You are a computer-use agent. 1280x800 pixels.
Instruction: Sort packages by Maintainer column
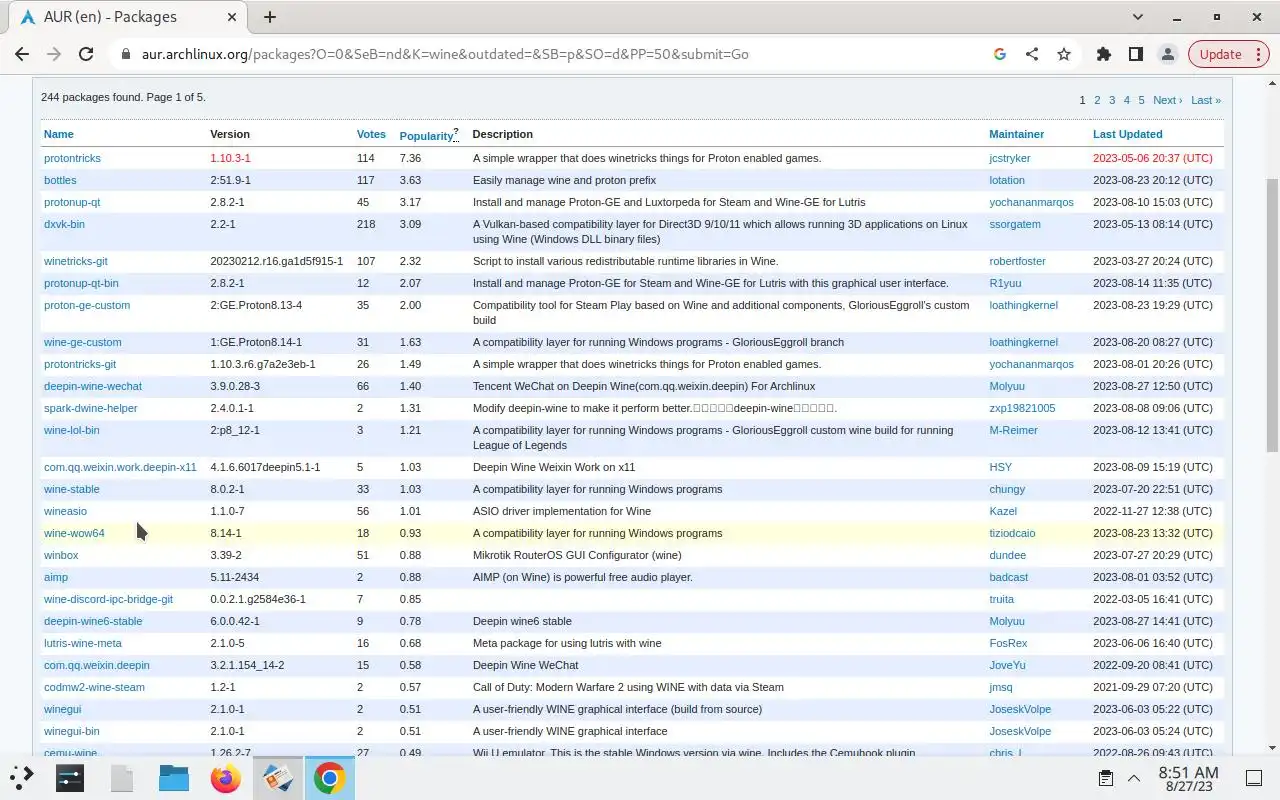pyautogui.click(x=1016, y=134)
